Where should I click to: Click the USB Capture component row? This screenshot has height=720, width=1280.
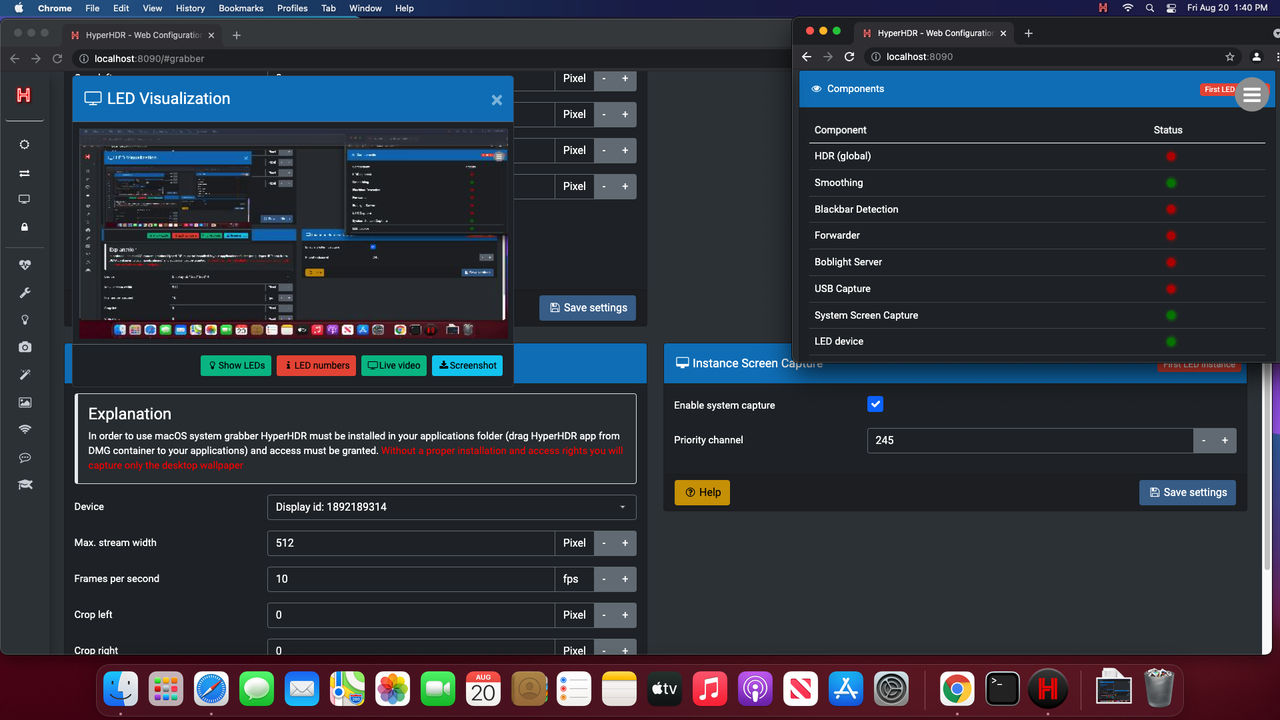click(1039, 288)
